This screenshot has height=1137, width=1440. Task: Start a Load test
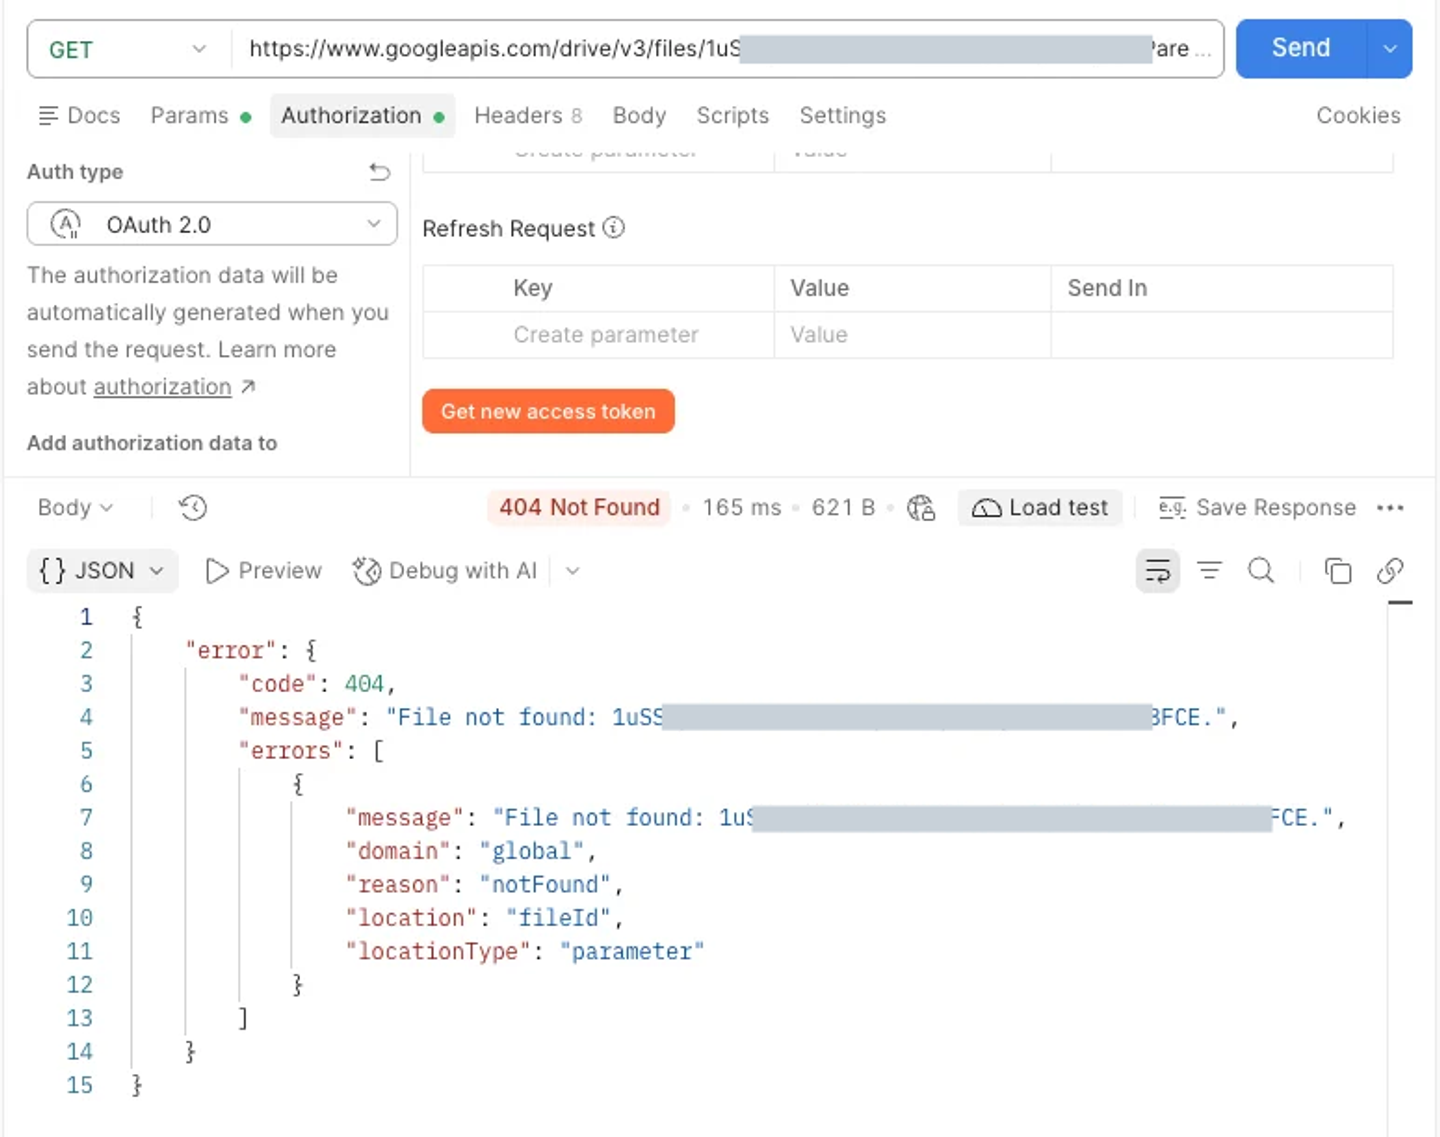click(1040, 508)
